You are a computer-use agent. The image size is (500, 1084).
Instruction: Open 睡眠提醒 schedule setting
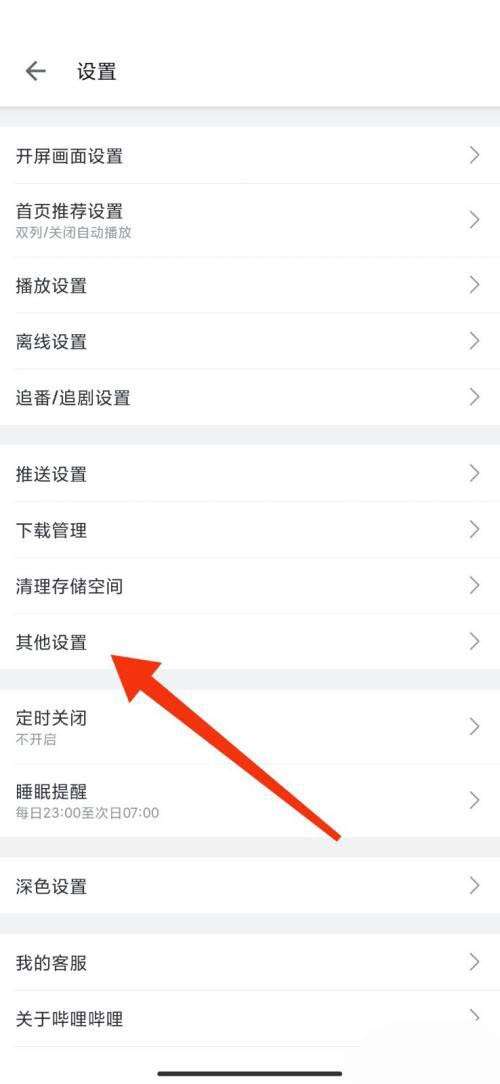click(250, 801)
